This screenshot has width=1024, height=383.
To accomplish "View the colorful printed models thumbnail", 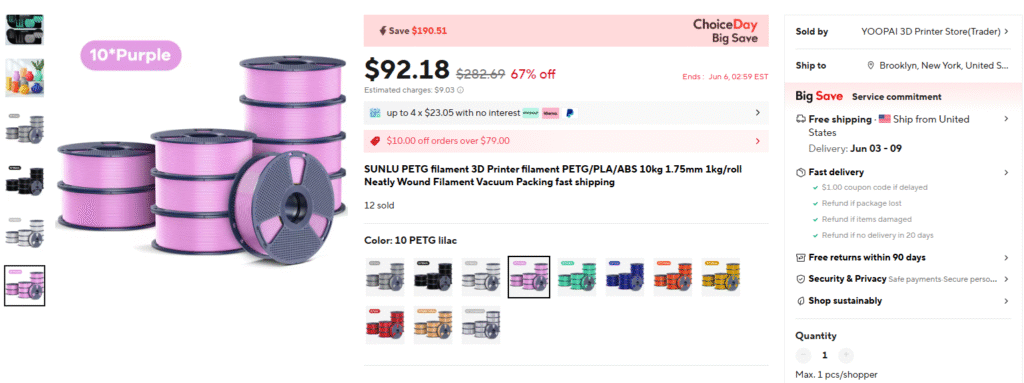I will pyautogui.click(x=25, y=78).
